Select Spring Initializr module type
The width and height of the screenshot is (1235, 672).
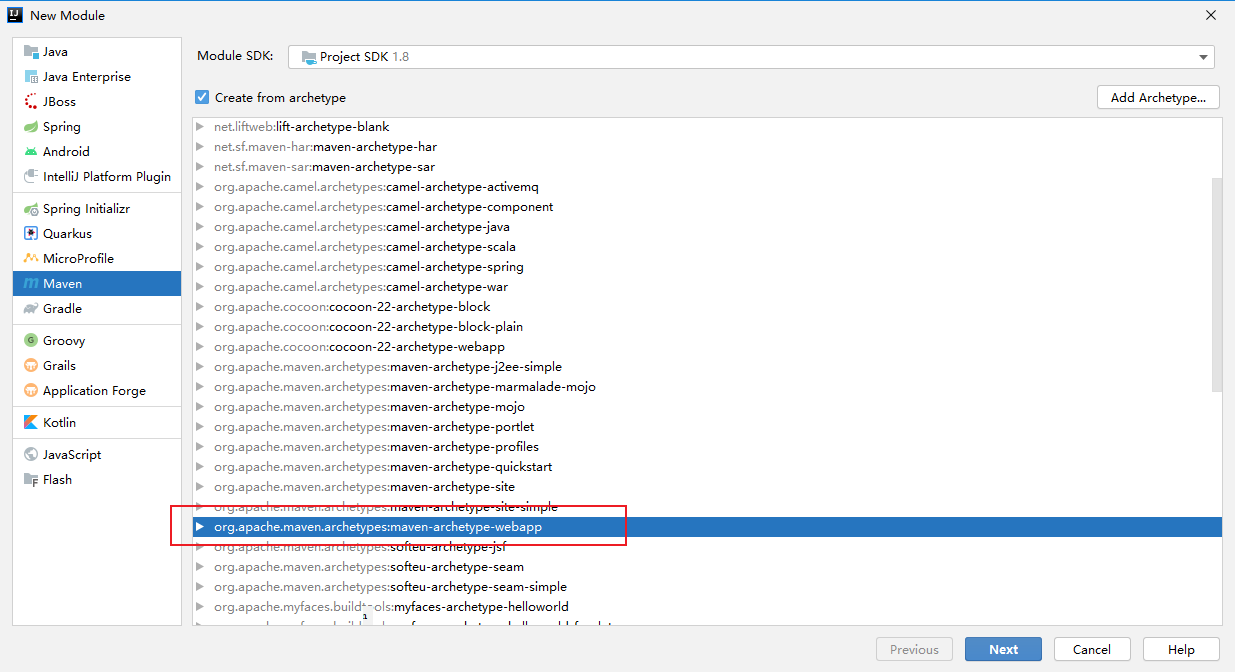(x=97, y=209)
